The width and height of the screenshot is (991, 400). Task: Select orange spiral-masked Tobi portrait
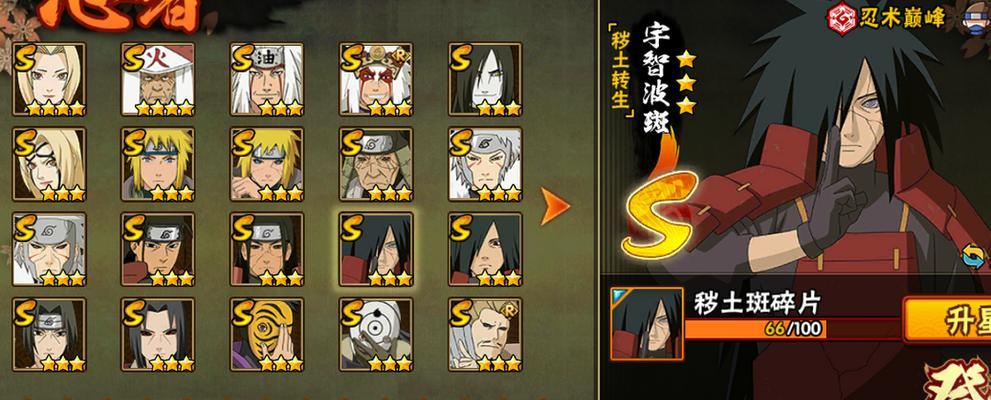[x=267, y=334]
